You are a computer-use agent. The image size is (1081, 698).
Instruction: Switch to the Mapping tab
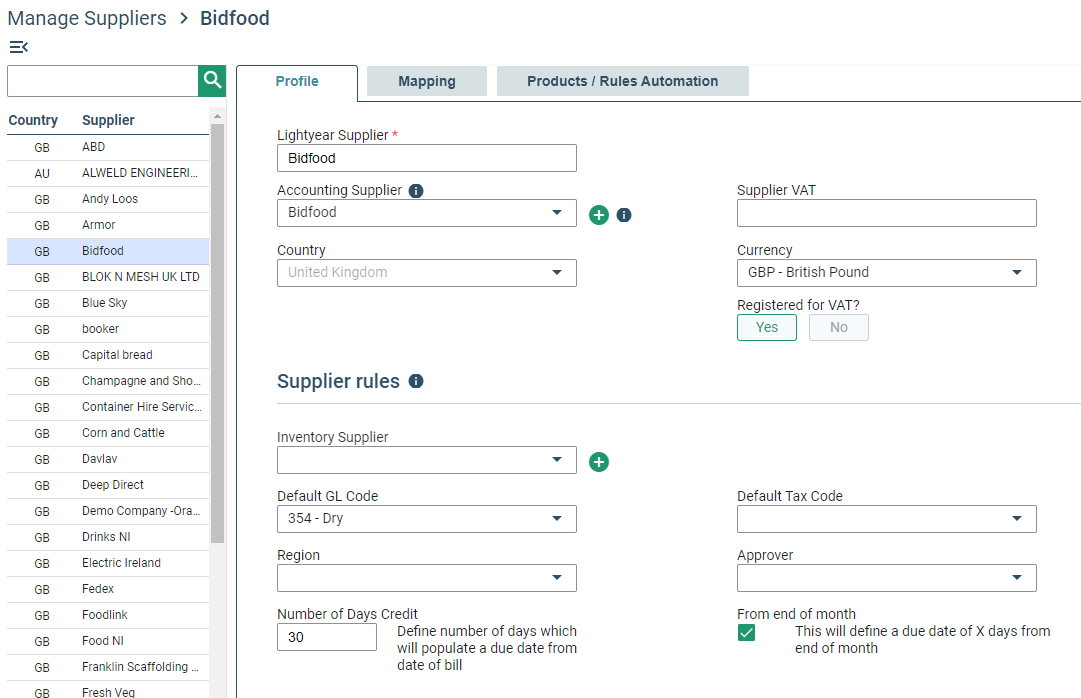point(426,81)
